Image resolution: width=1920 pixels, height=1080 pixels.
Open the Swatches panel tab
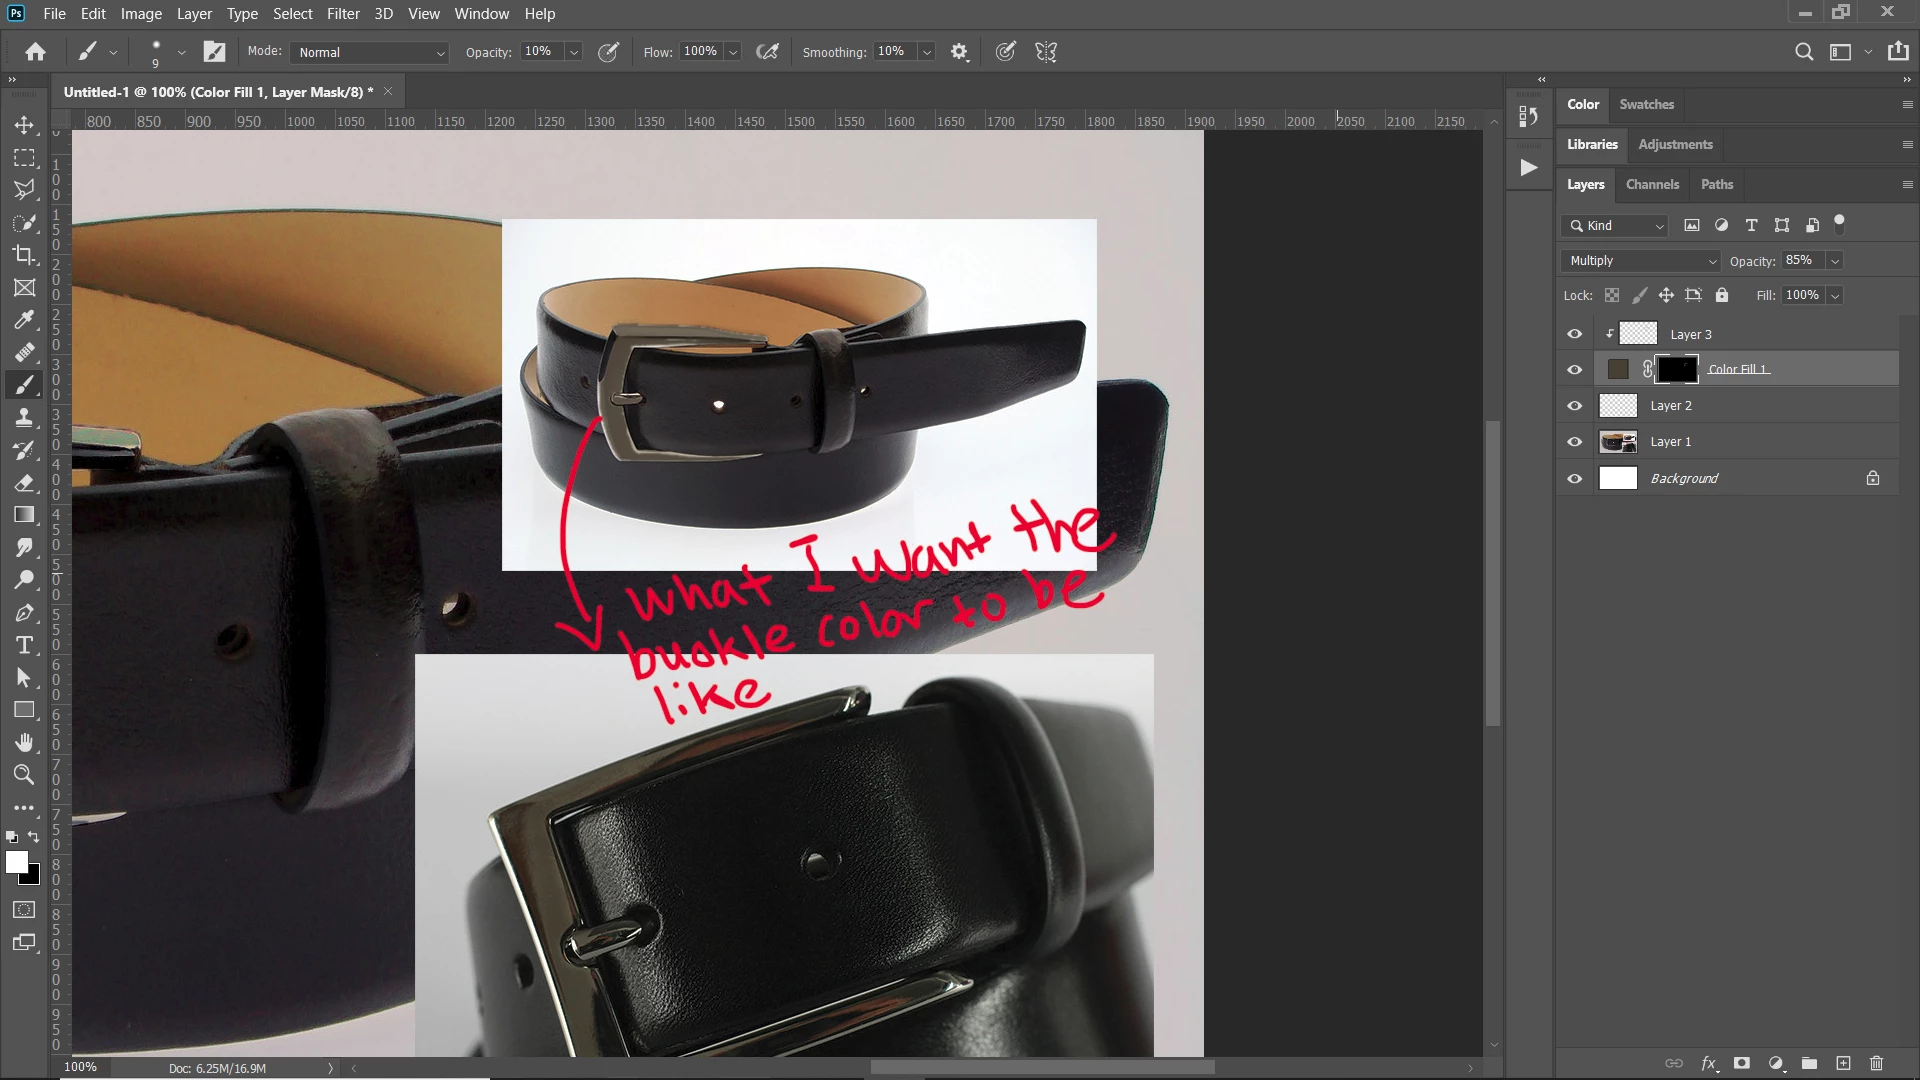click(1646, 104)
